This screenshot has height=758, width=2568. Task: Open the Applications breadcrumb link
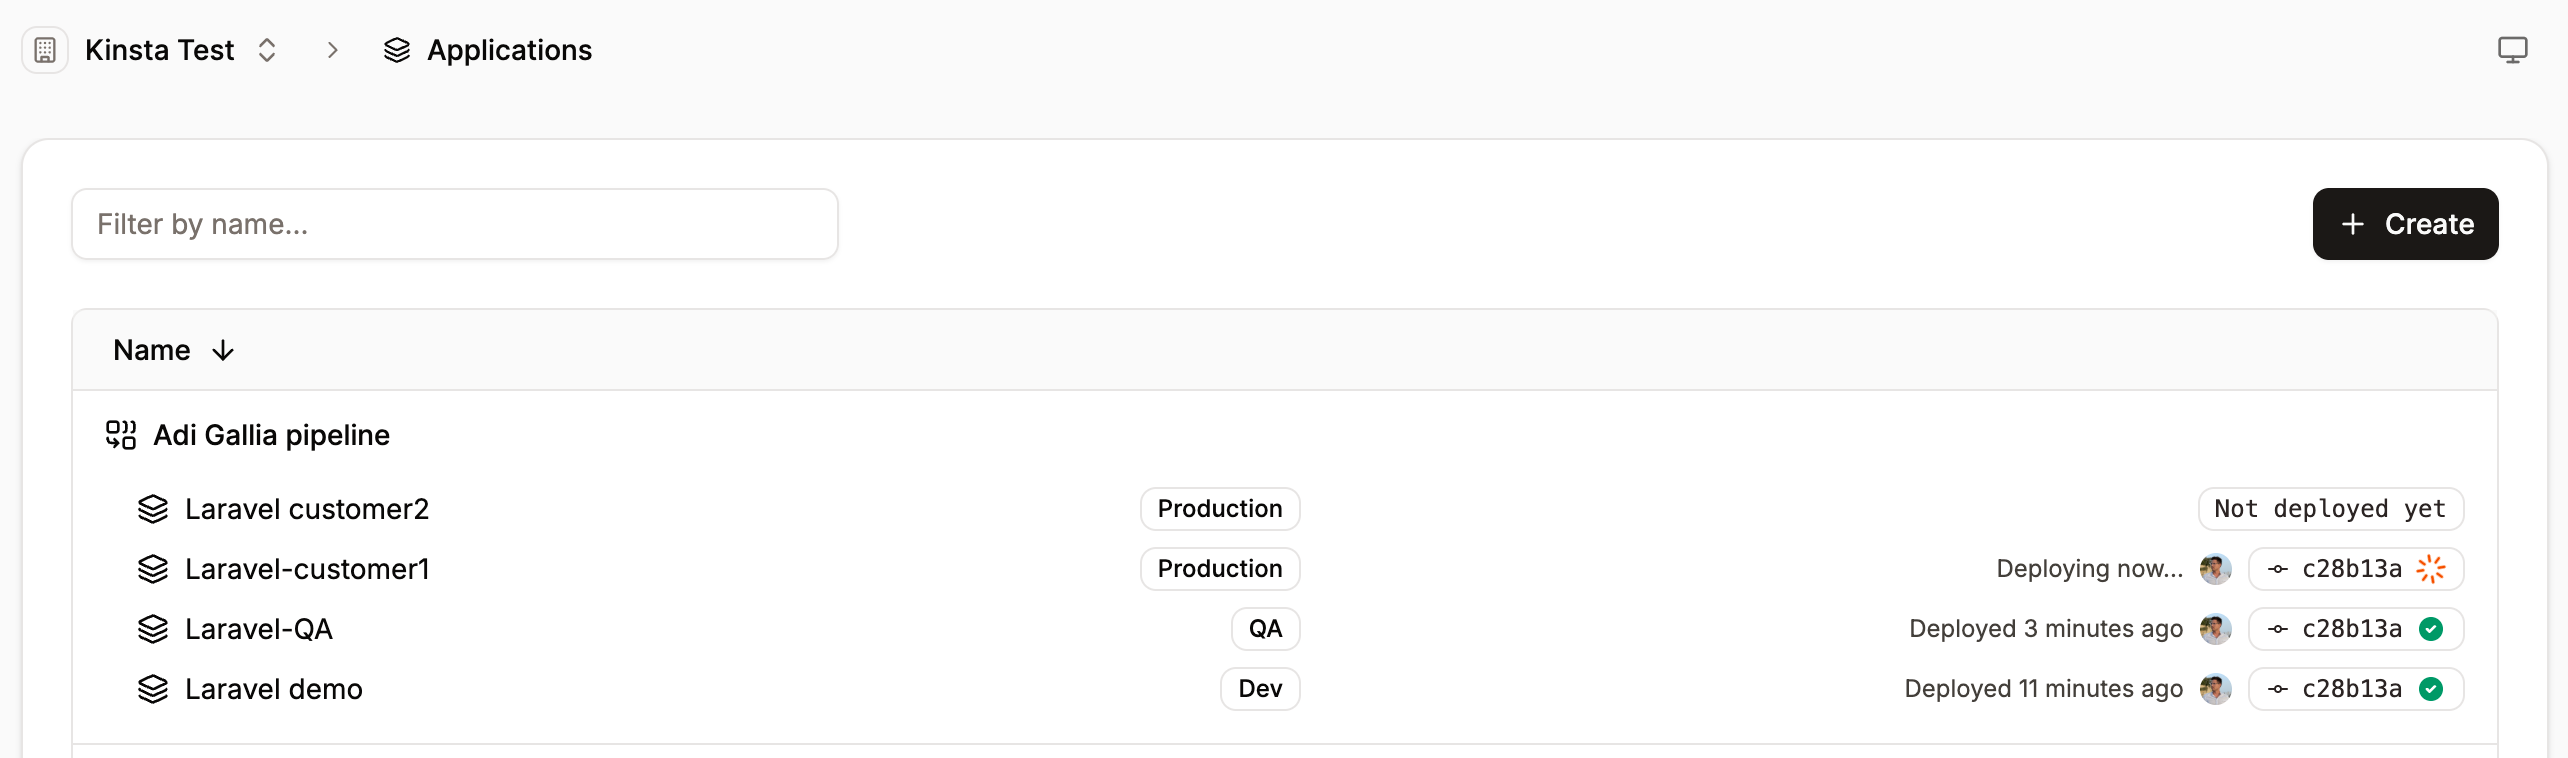point(509,50)
